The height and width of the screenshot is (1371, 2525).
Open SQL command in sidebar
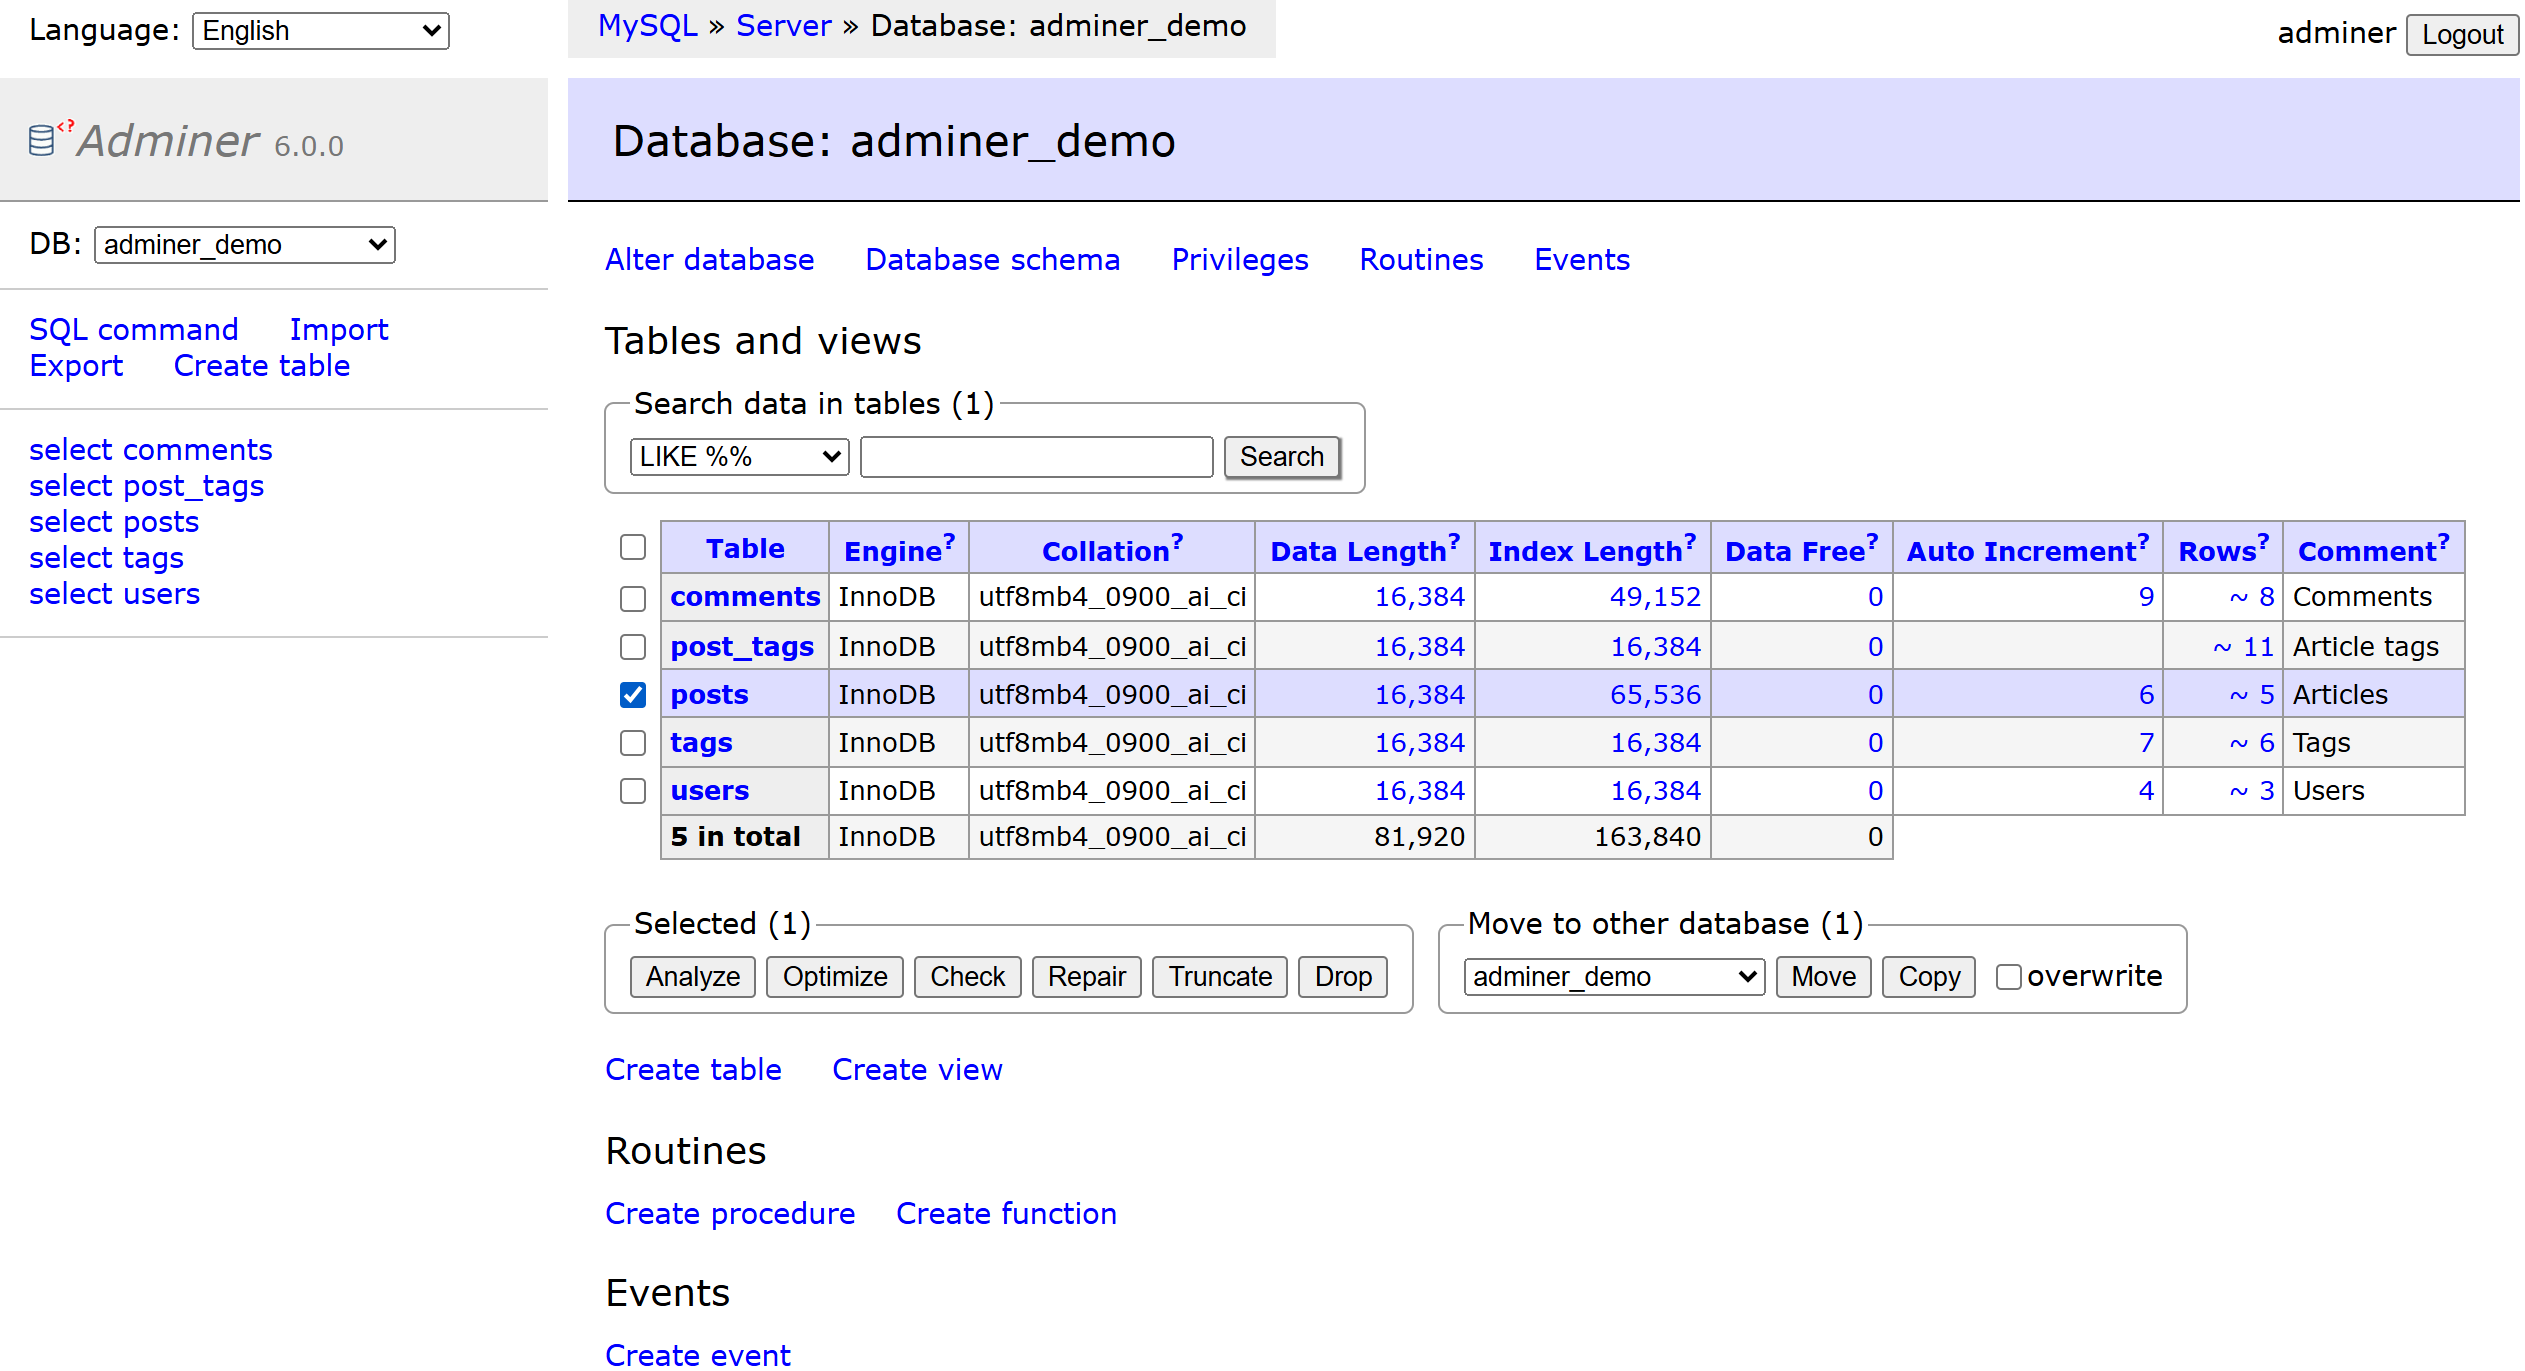click(x=134, y=330)
